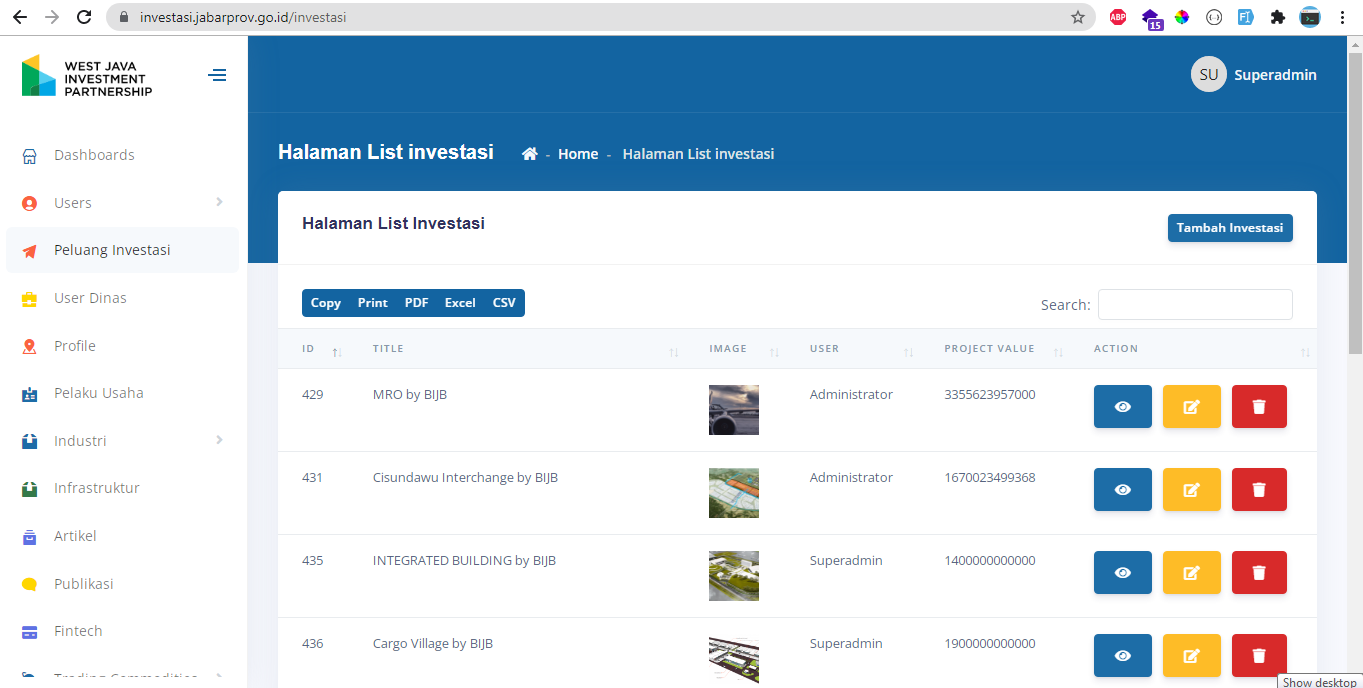
Task: Open Peluang Investasi in the sidebar
Action: [112, 250]
